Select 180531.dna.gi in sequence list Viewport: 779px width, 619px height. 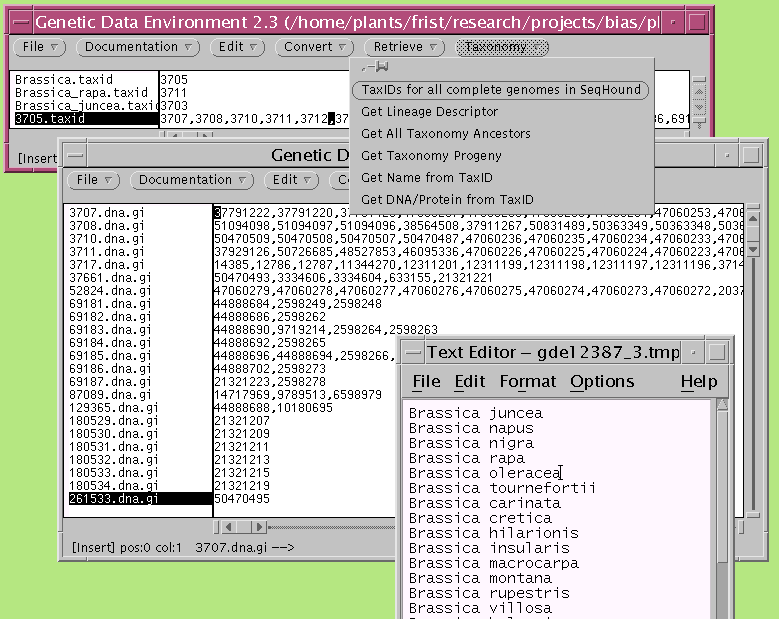113,447
